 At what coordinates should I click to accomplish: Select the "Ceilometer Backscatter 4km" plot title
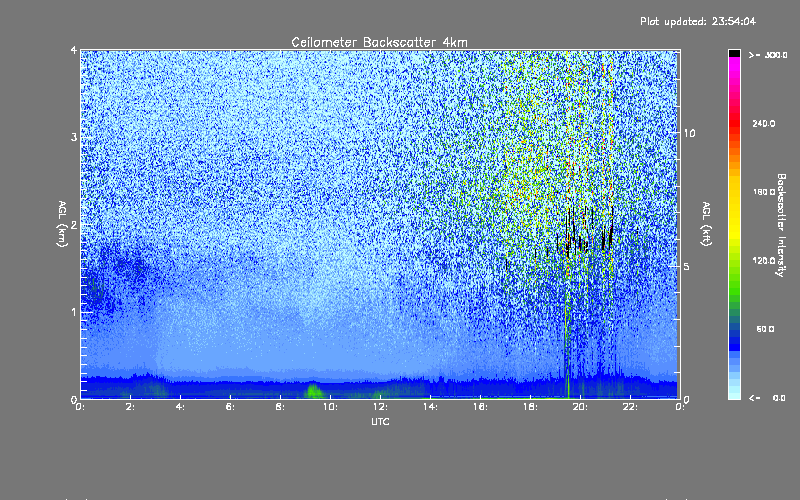(379, 42)
